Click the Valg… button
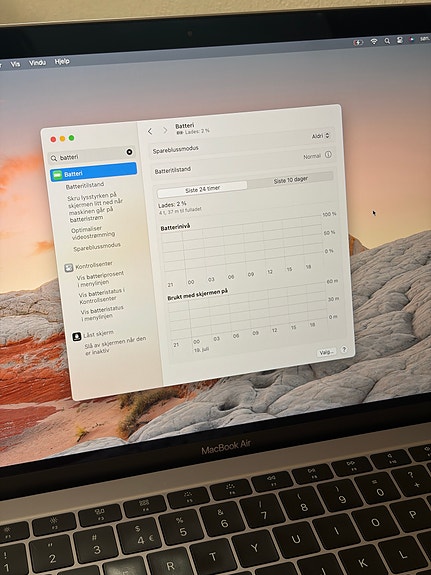The height and width of the screenshot is (575, 431). [326, 352]
